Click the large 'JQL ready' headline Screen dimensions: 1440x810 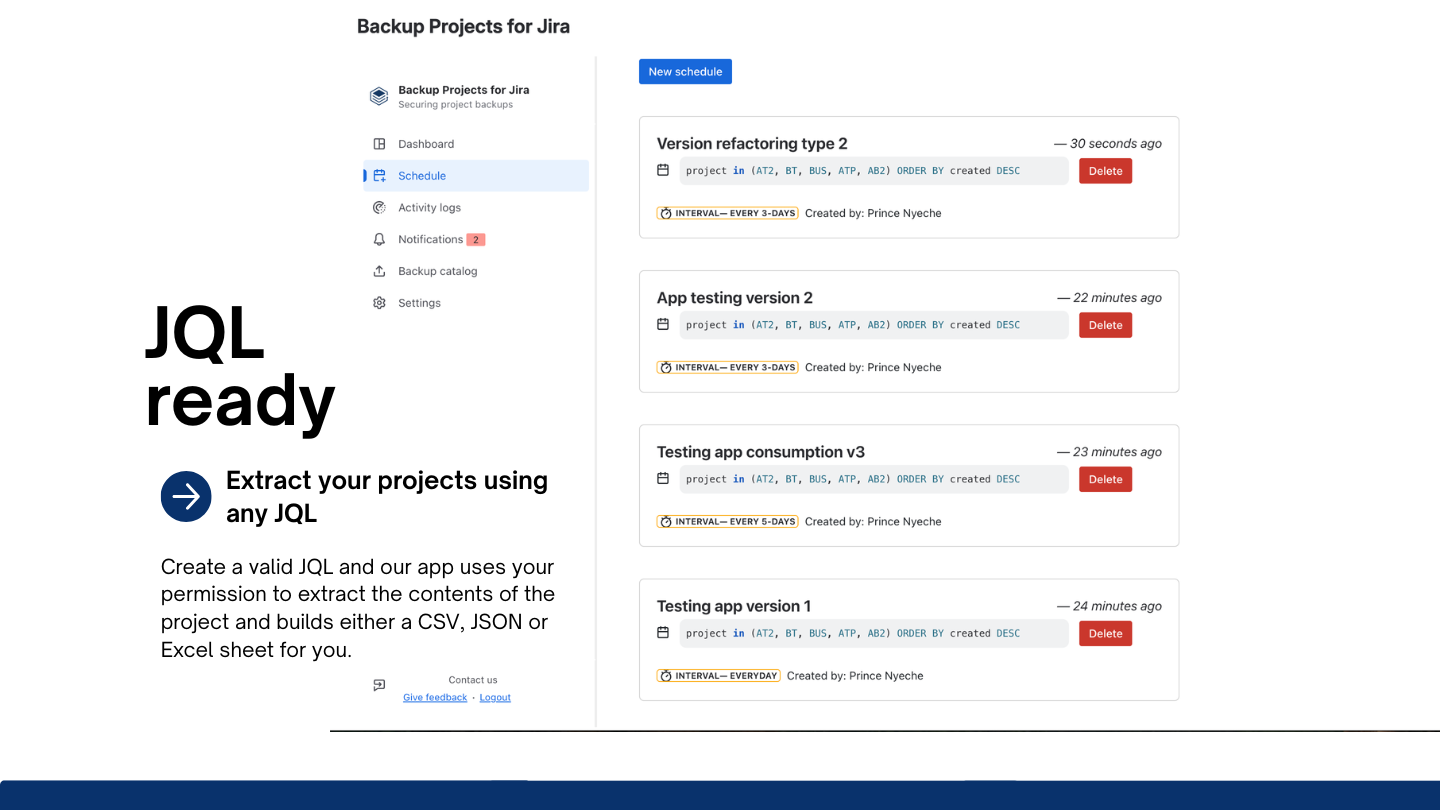pyautogui.click(x=240, y=368)
